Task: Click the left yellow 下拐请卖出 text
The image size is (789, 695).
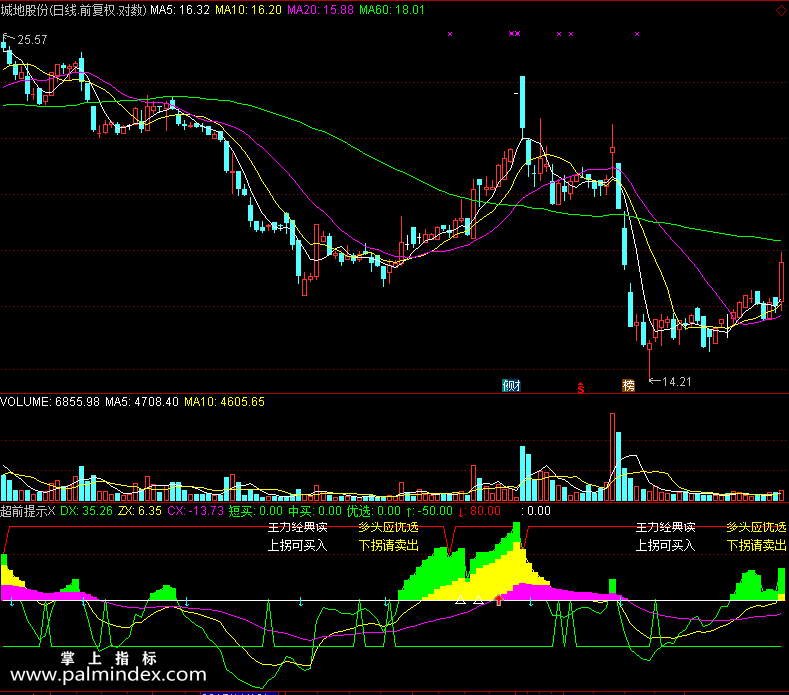Action: (388, 546)
